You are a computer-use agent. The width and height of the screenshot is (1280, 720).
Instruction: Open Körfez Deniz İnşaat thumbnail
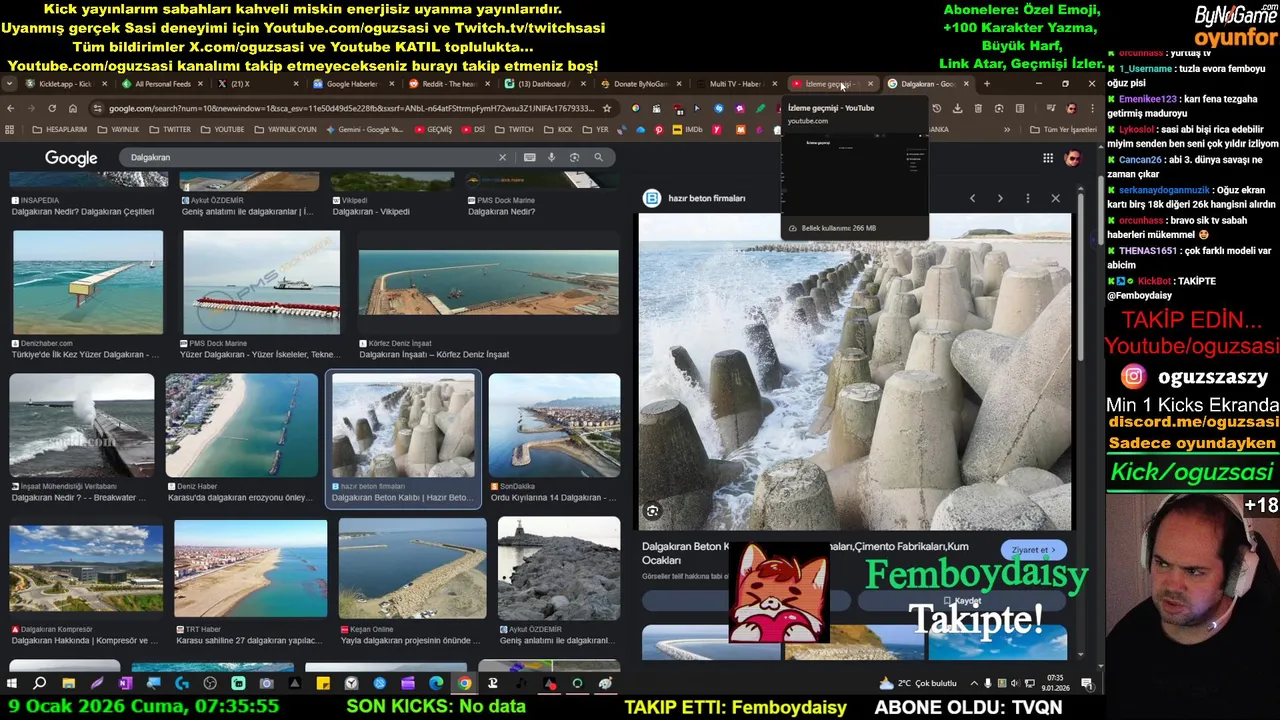(488, 282)
